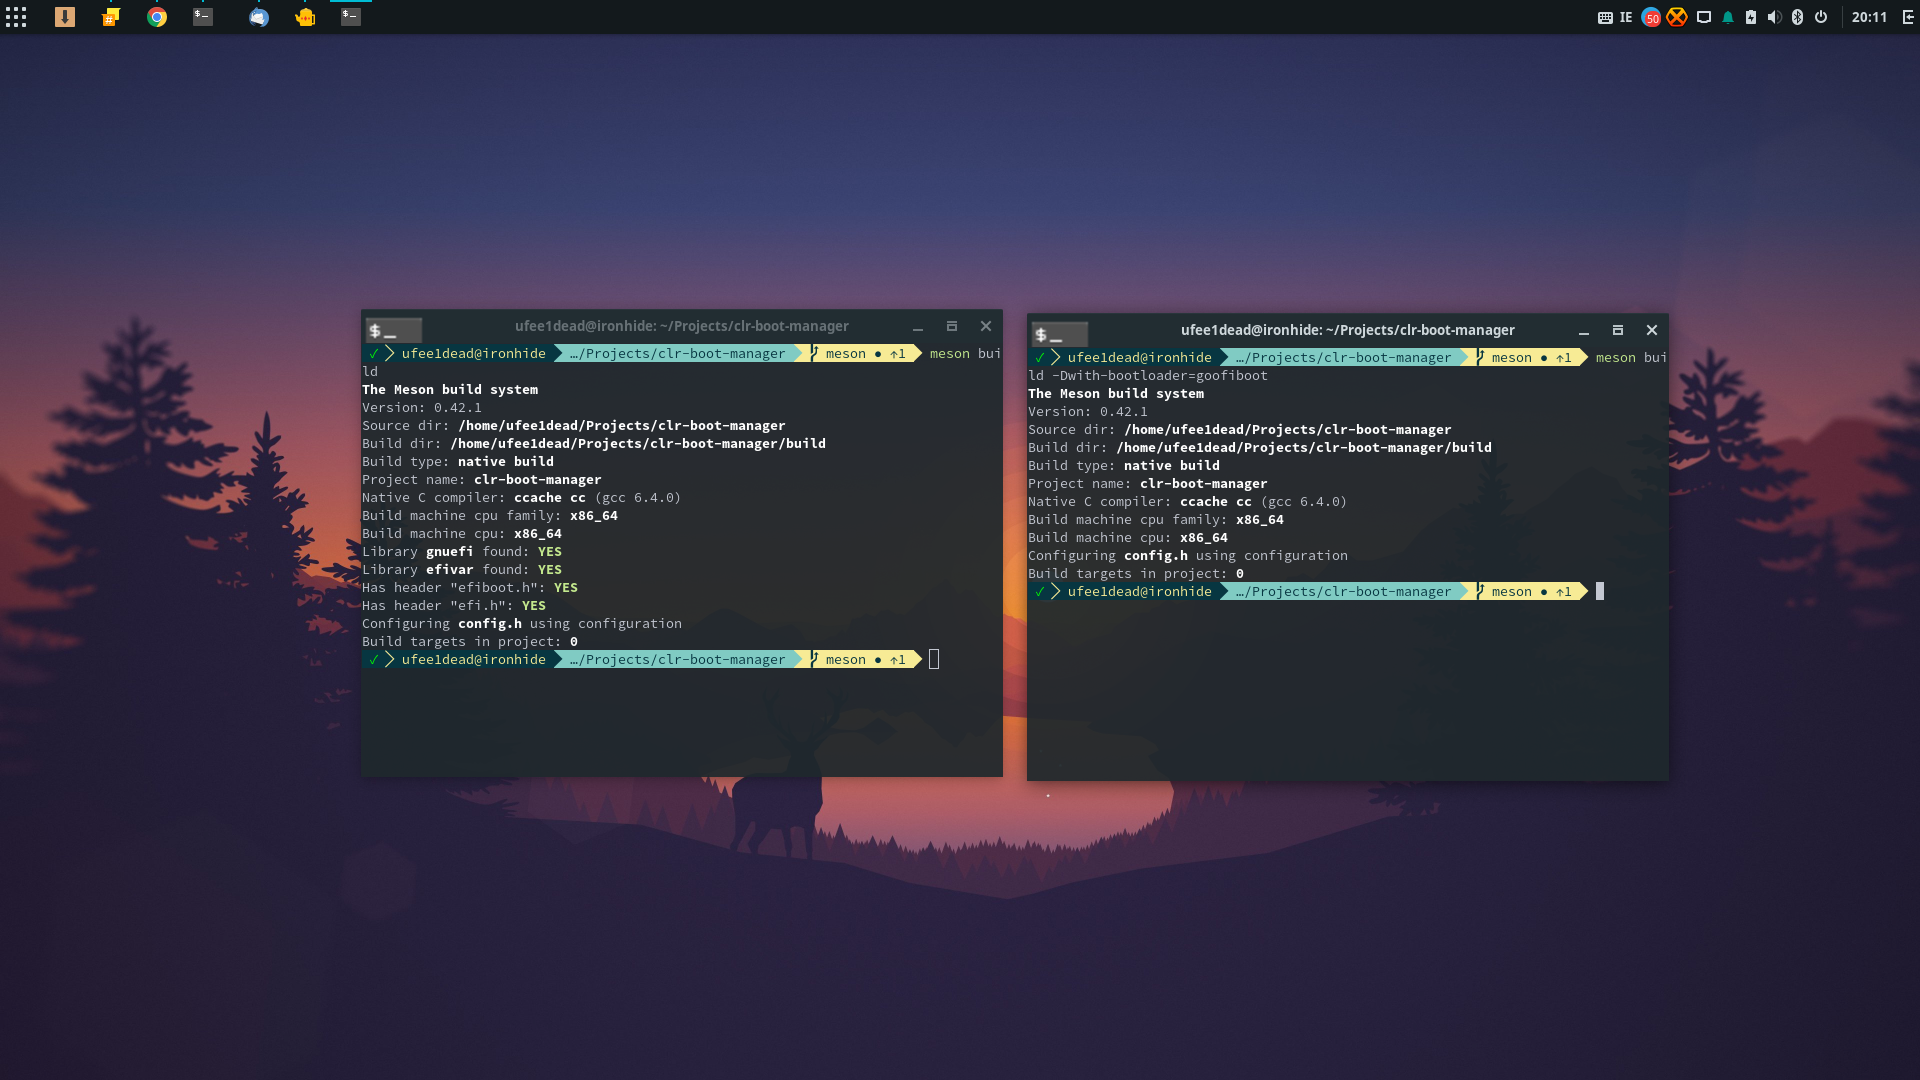
Task: Click bottom prompt 'meson' branch segment in right terminal
Action: (1530, 592)
